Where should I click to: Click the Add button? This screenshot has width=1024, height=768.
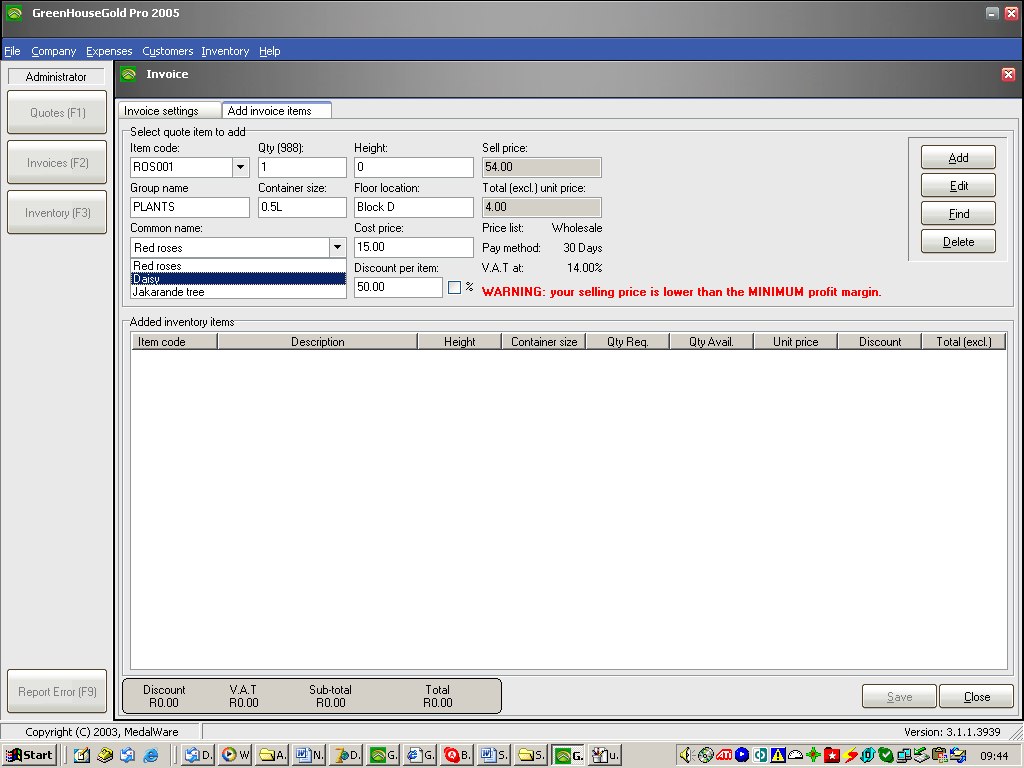958,157
